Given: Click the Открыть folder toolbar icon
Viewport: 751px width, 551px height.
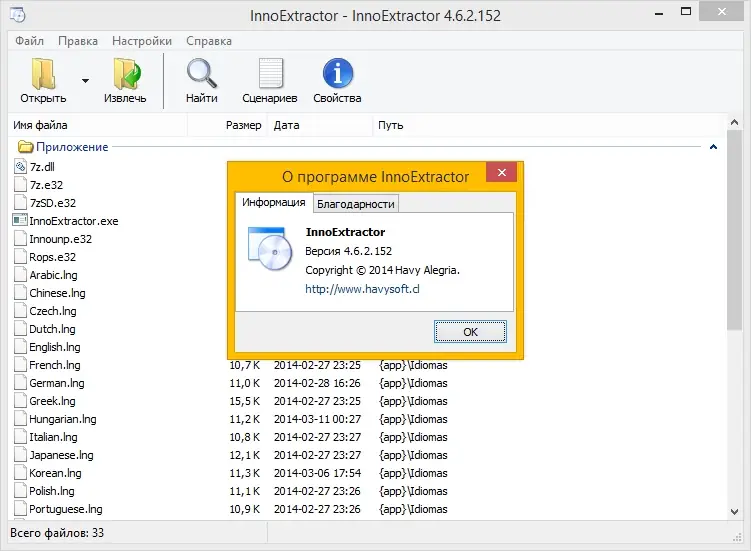Looking at the screenshot, I should [x=44, y=73].
